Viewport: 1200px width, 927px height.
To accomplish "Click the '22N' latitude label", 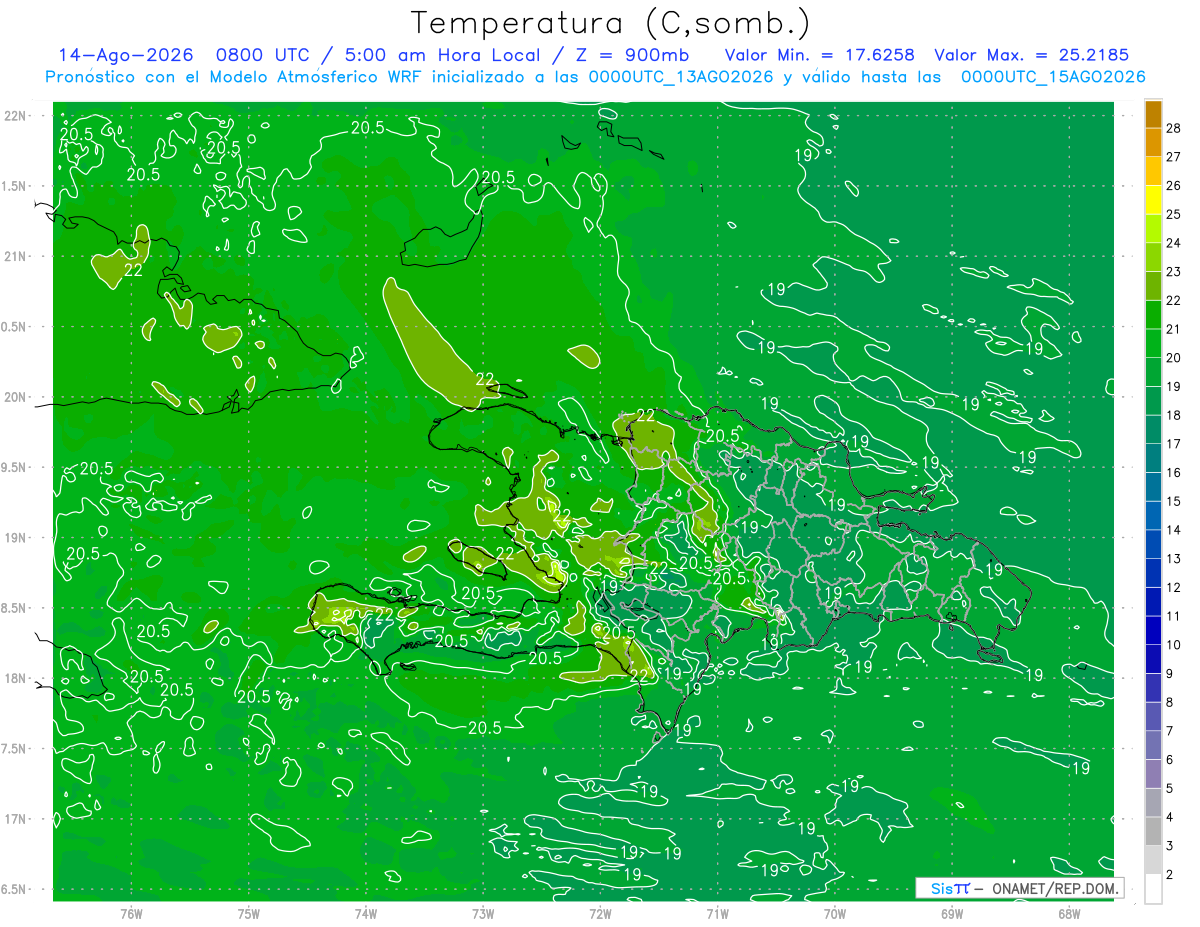I will (x=17, y=116).
